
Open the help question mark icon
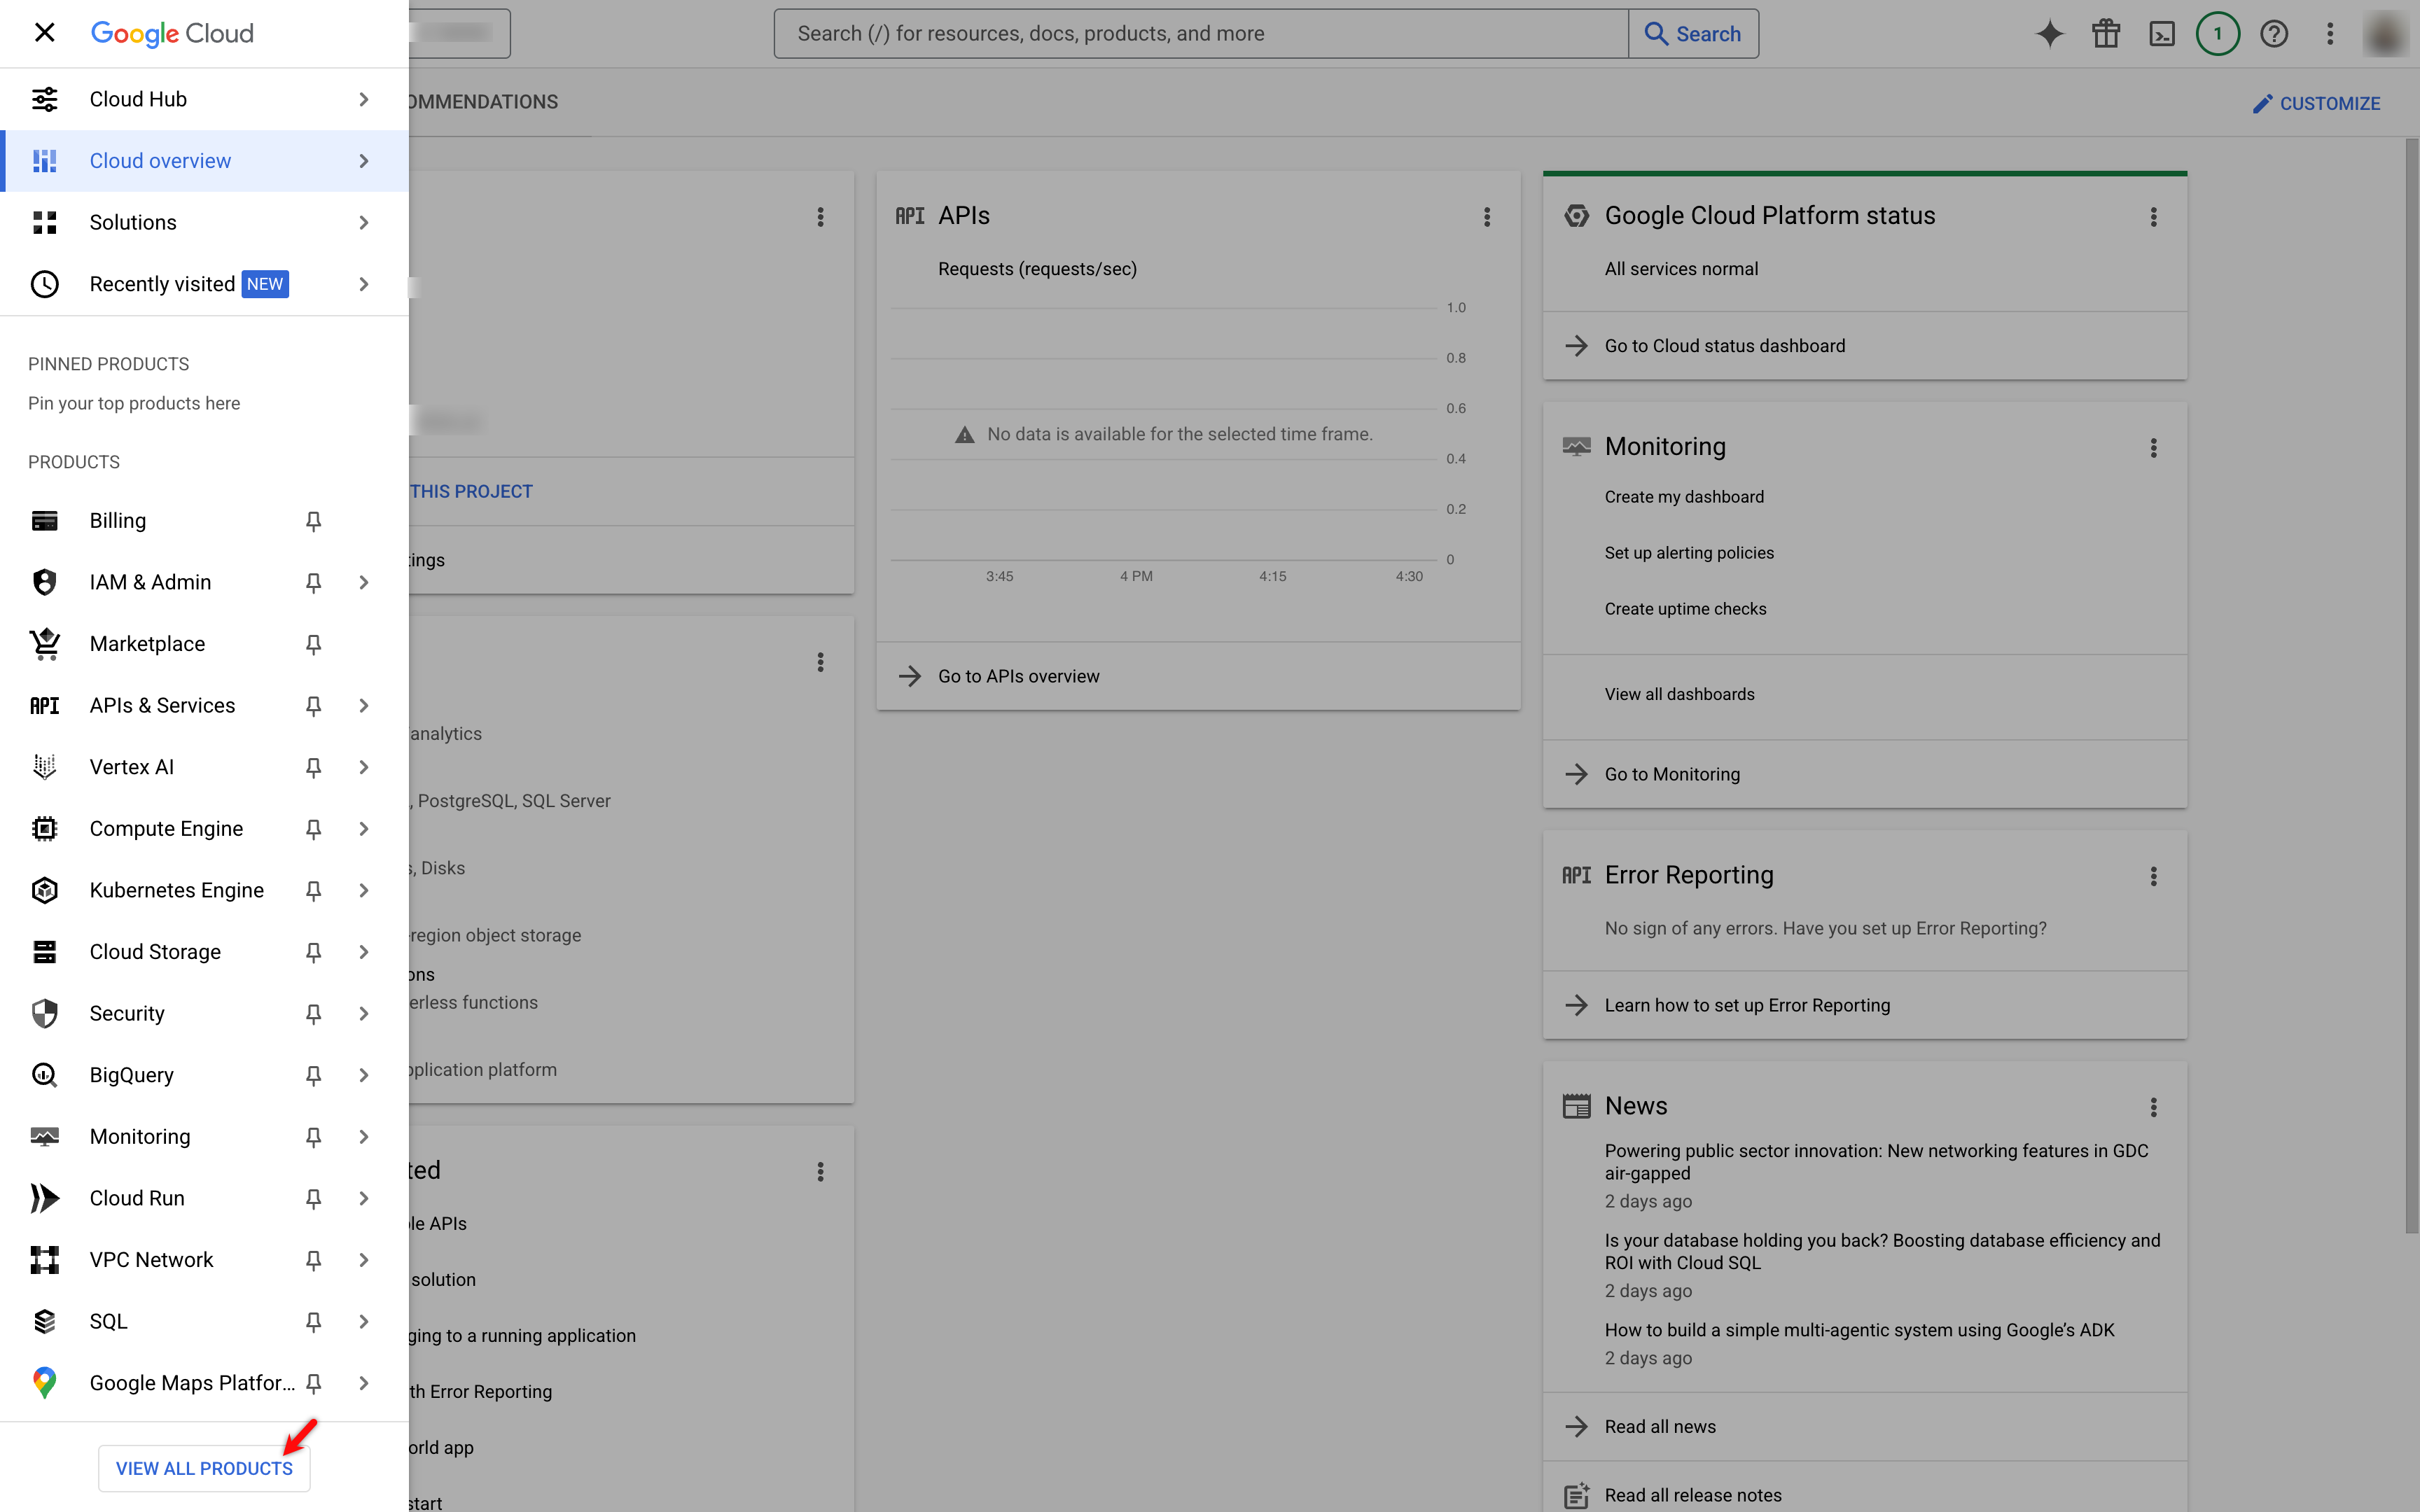pyautogui.click(x=2273, y=34)
